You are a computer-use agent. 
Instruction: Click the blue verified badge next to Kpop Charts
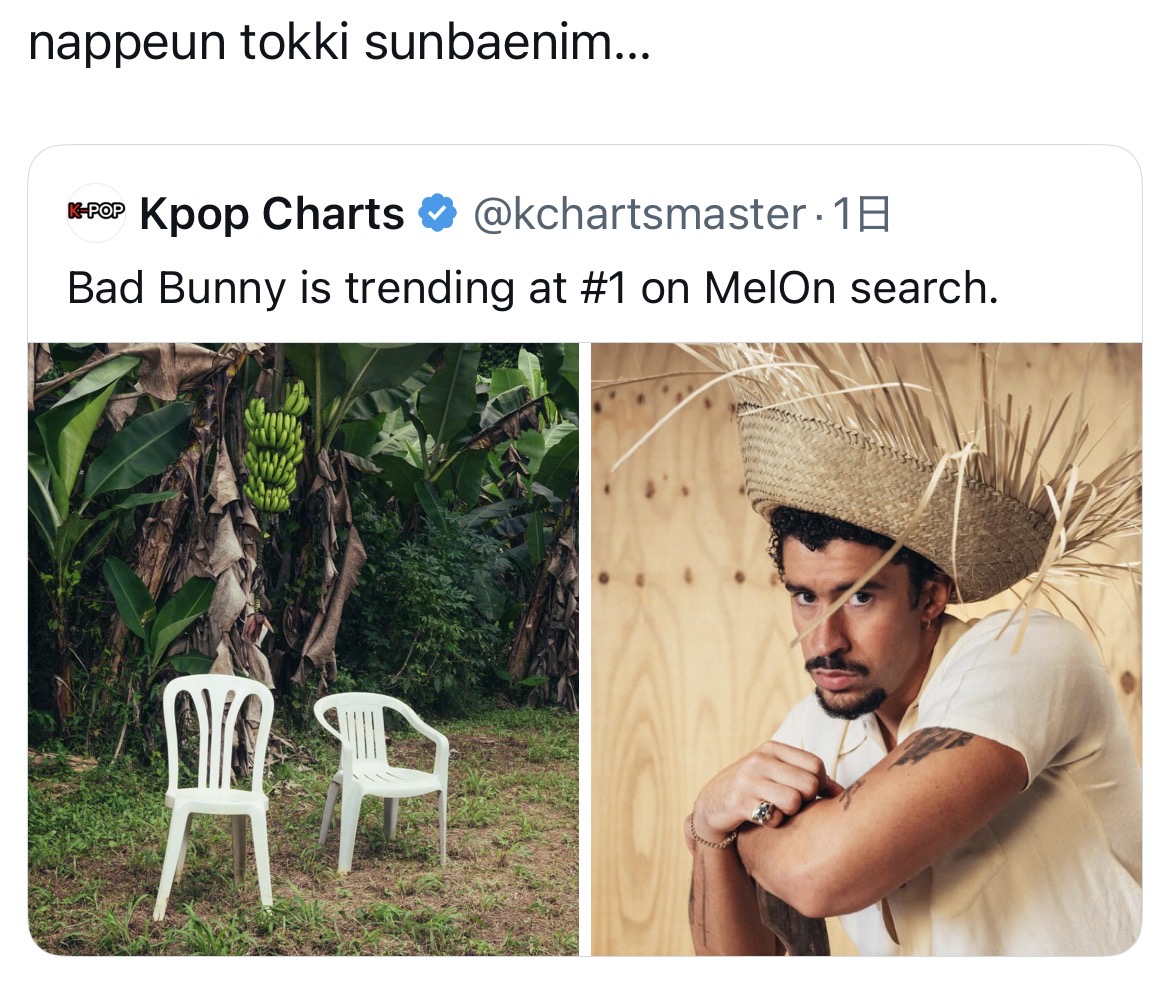[437, 214]
